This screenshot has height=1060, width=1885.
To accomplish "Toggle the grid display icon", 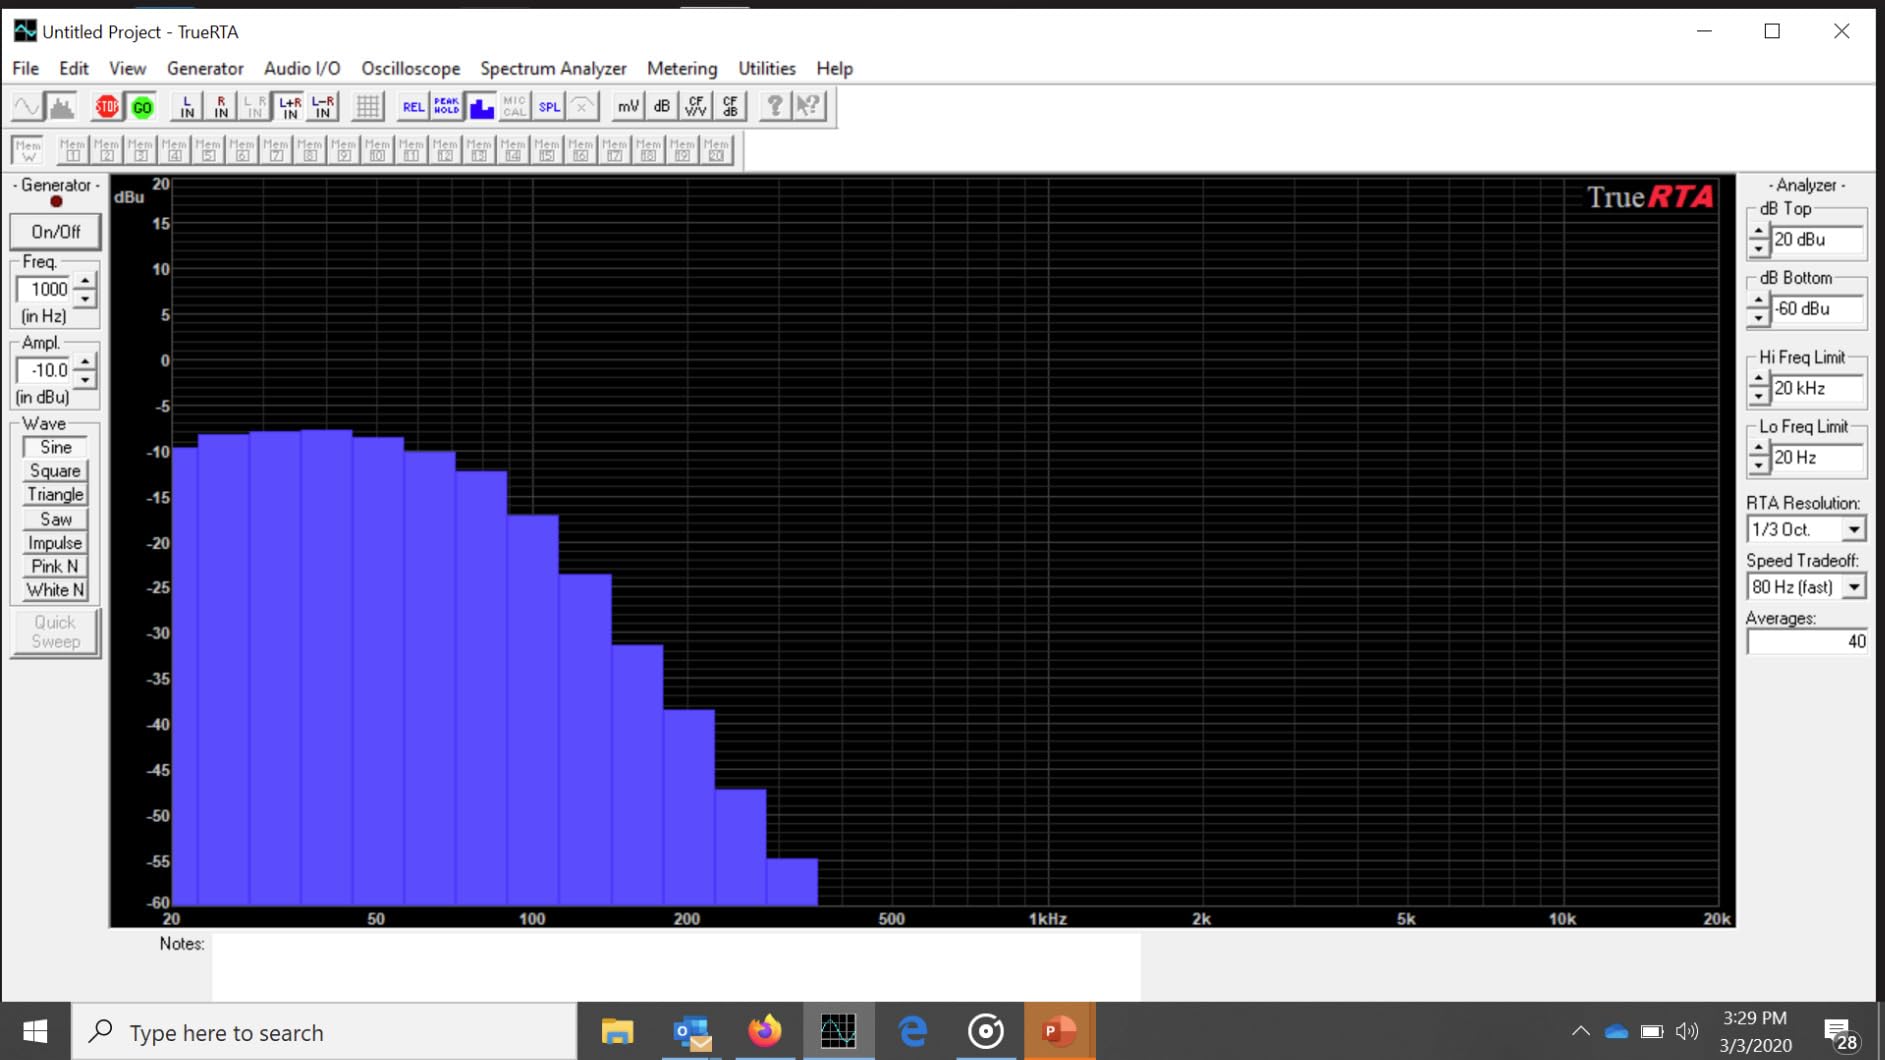I will [367, 106].
